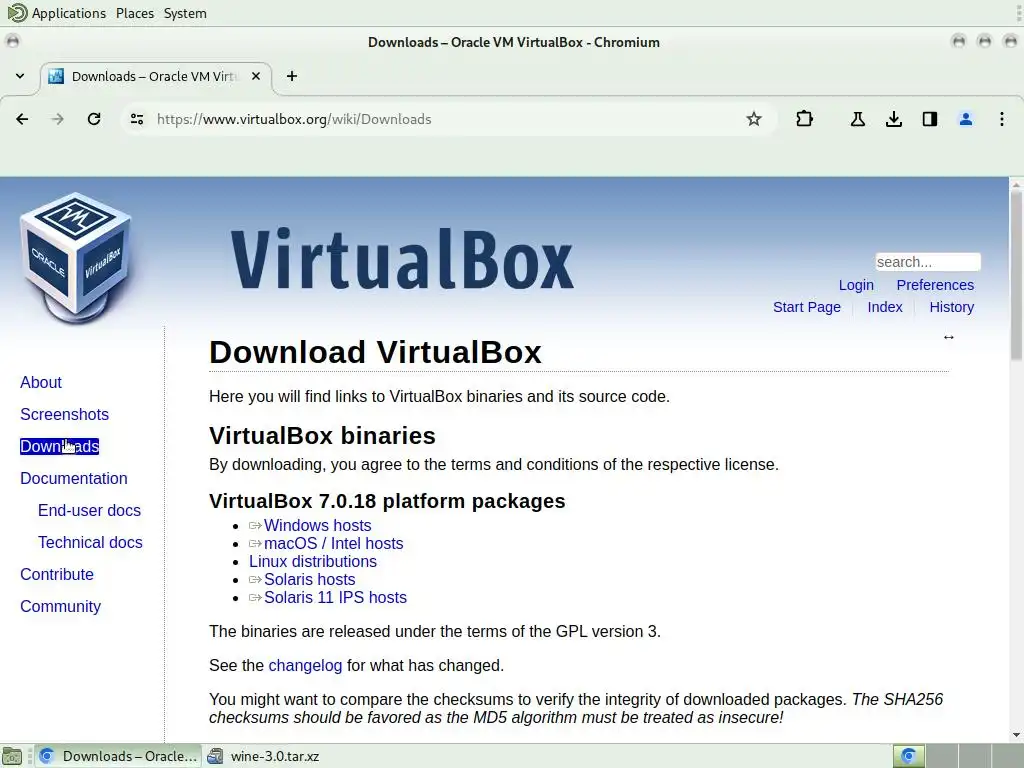Viewport: 1024px width, 768px height.
Task: Open the Extensions puzzle icon
Action: [x=805, y=119]
